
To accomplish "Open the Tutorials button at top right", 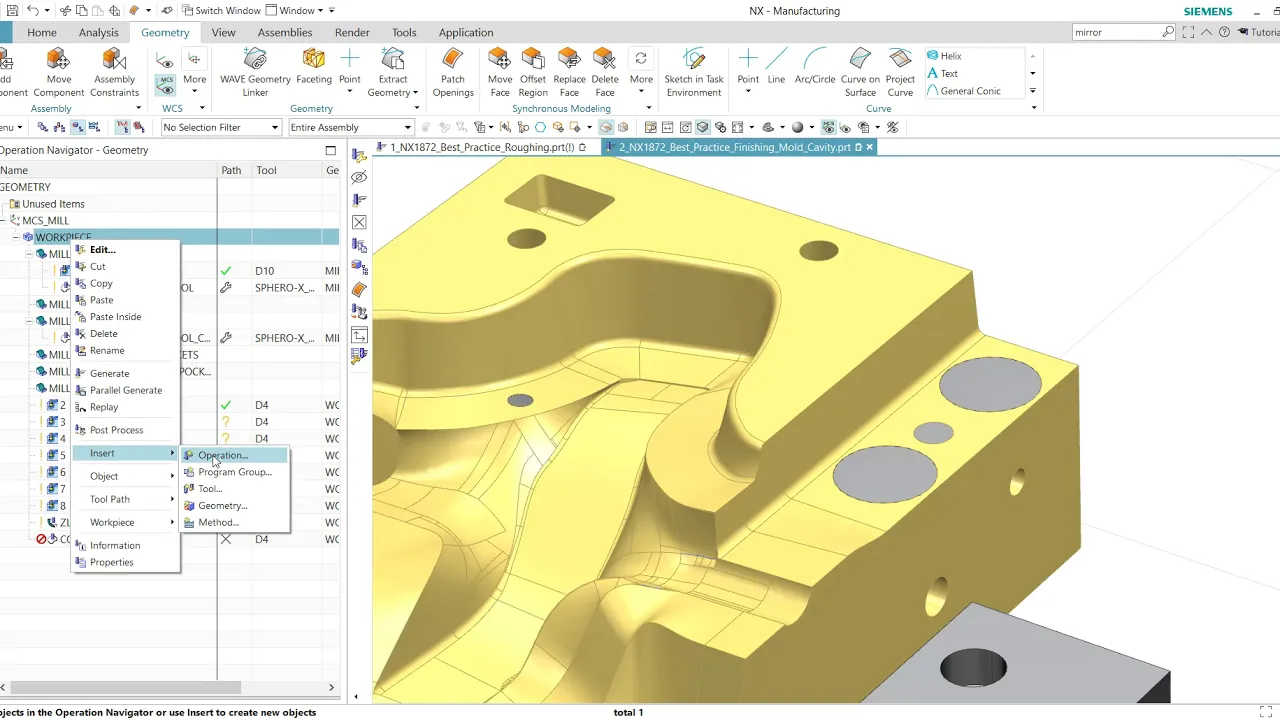I will (x=1258, y=32).
